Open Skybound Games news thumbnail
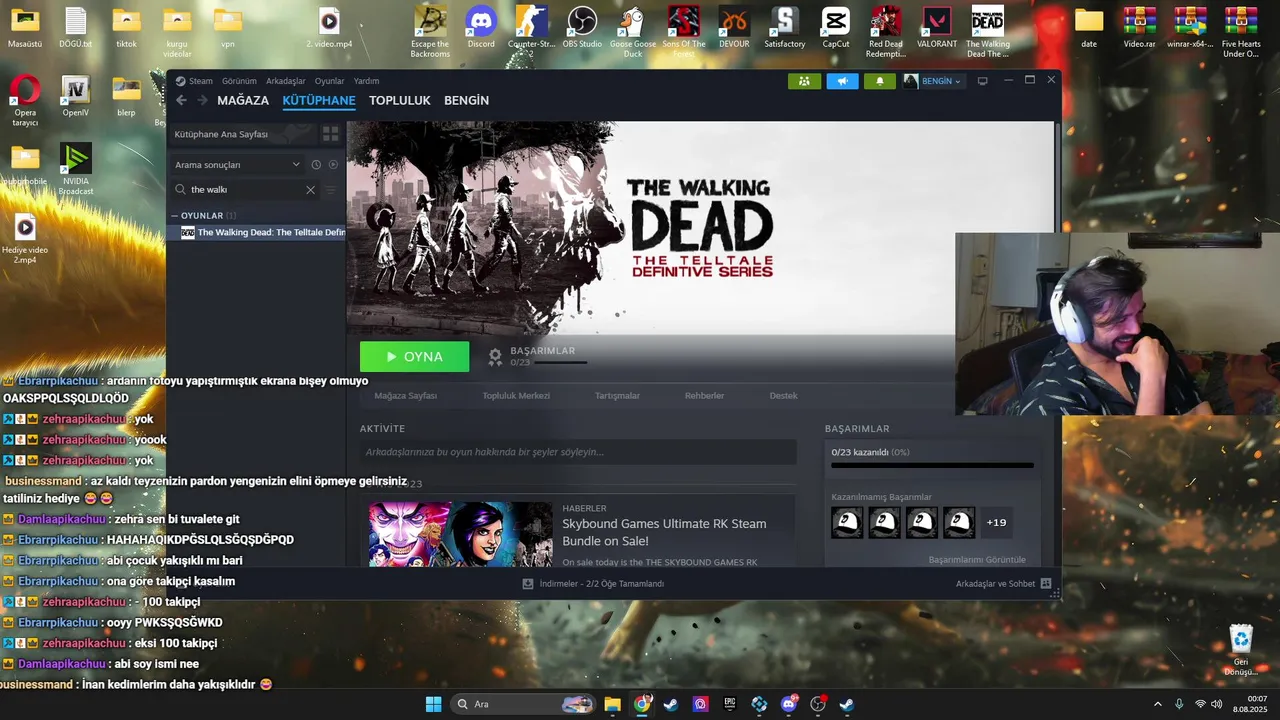Image resolution: width=1280 pixels, height=720 pixels. pos(460,534)
